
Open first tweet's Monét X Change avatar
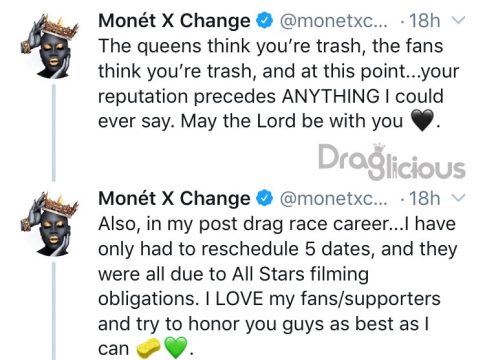(49, 46)
